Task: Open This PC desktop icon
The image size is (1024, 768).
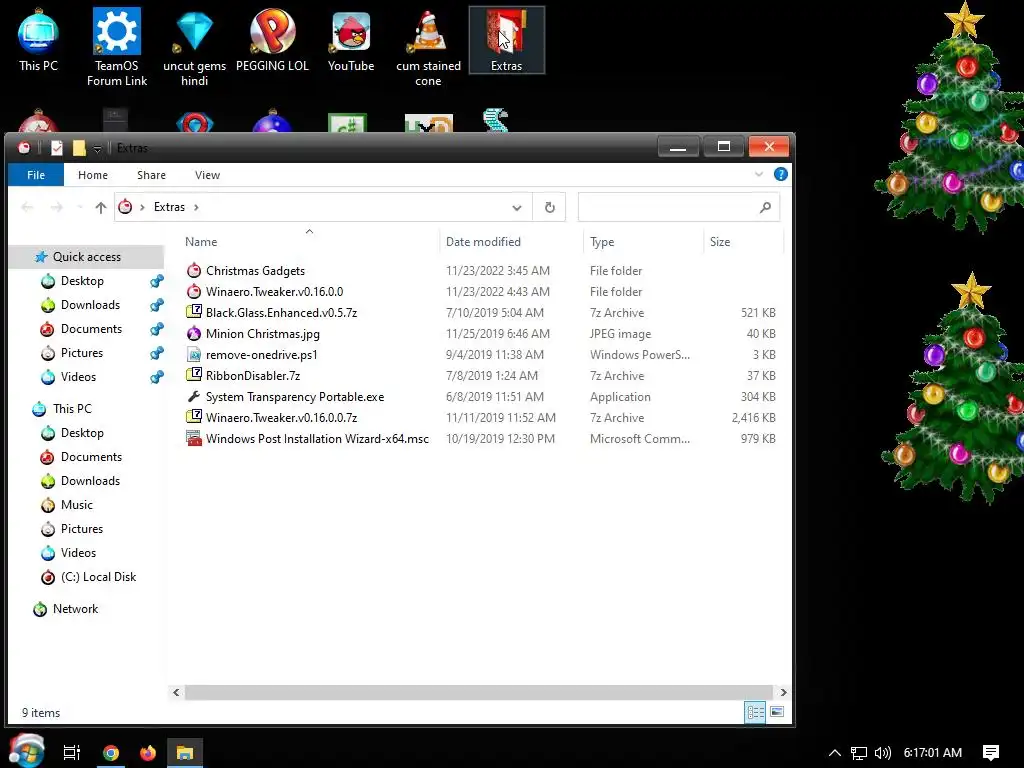Action: coord(38,40)
